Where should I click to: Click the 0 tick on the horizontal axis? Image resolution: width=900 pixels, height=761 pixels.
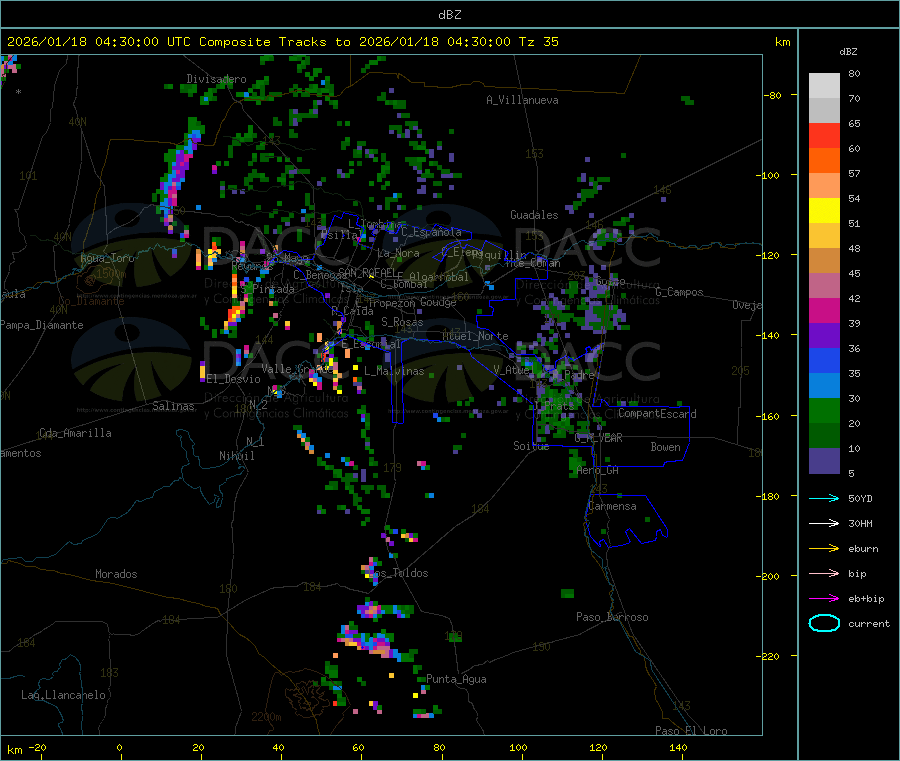point(119,747)
